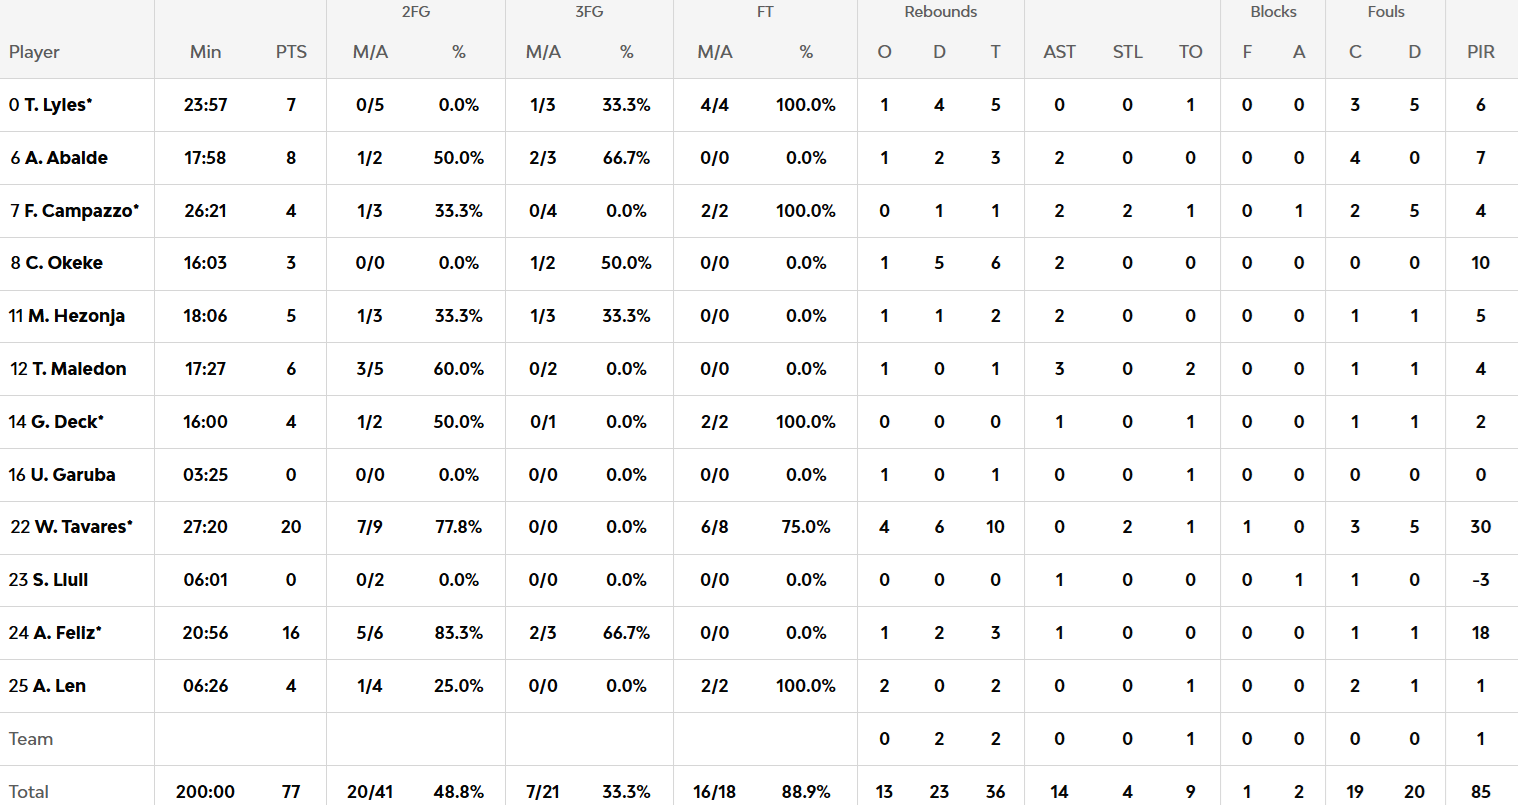Image resolution: width=1518 pixels, height=805 pixels.
Task: Click A. Len player name
Action: click(59, 686)
